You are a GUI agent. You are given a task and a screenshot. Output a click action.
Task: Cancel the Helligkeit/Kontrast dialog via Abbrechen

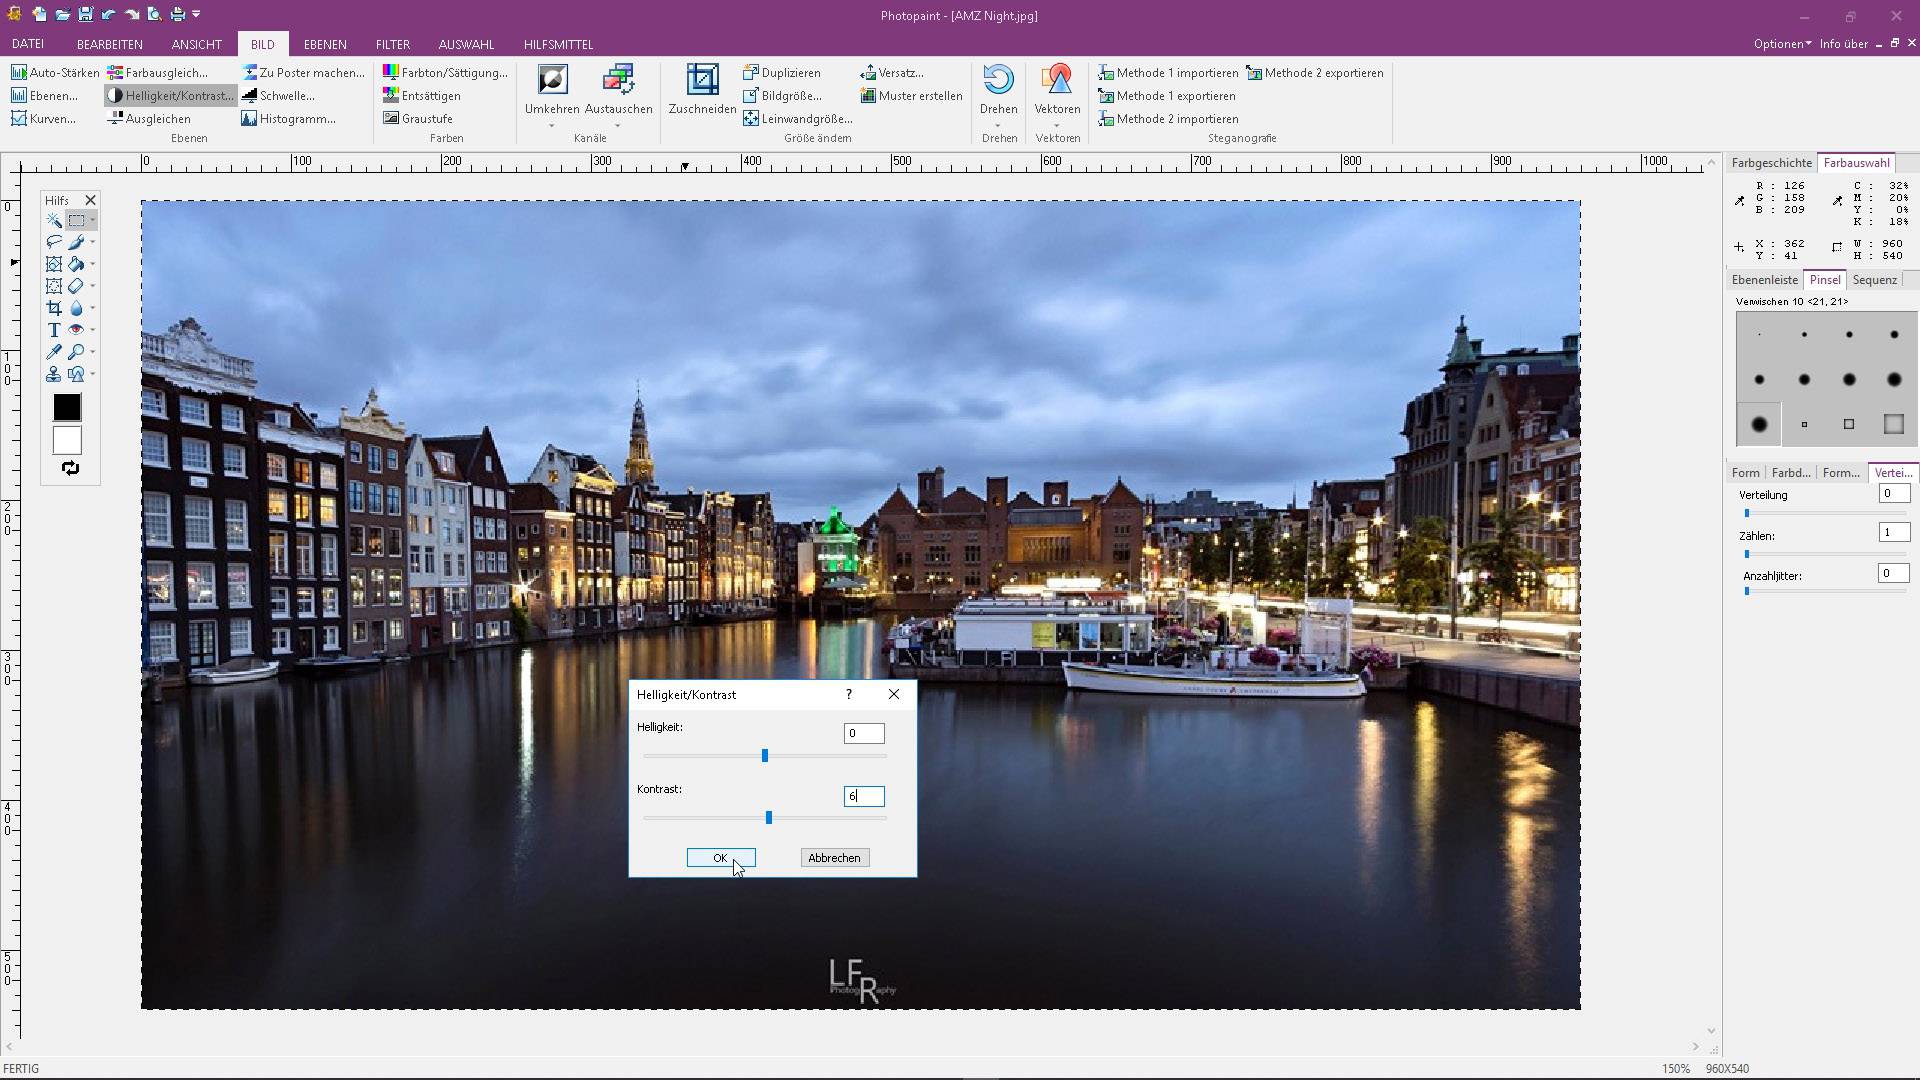tap(834, 858)
